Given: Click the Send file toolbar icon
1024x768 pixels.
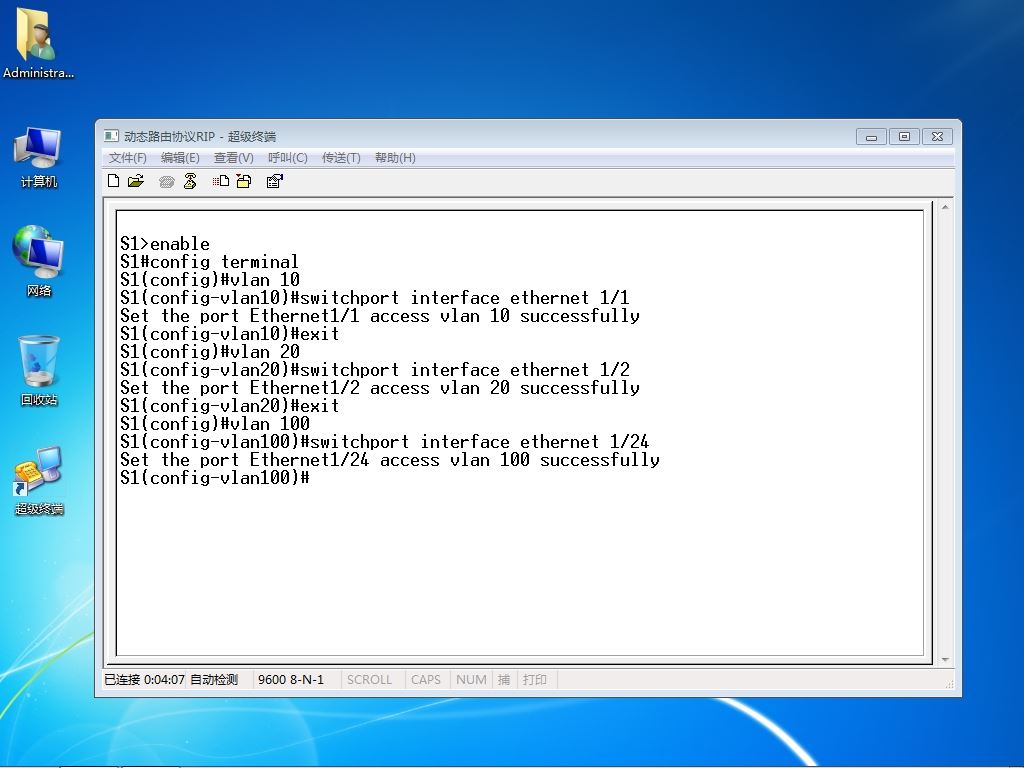Looking at the screenshot, I should click(x=221, y=181).
